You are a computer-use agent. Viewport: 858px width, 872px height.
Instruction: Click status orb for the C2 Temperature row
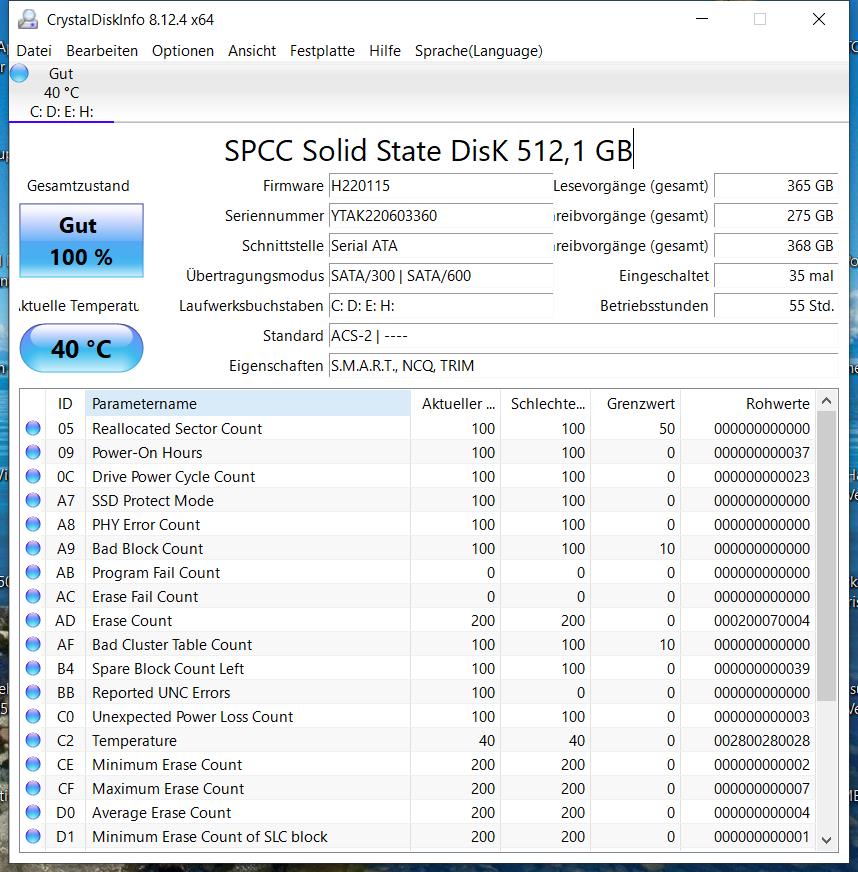coord(33,740)
